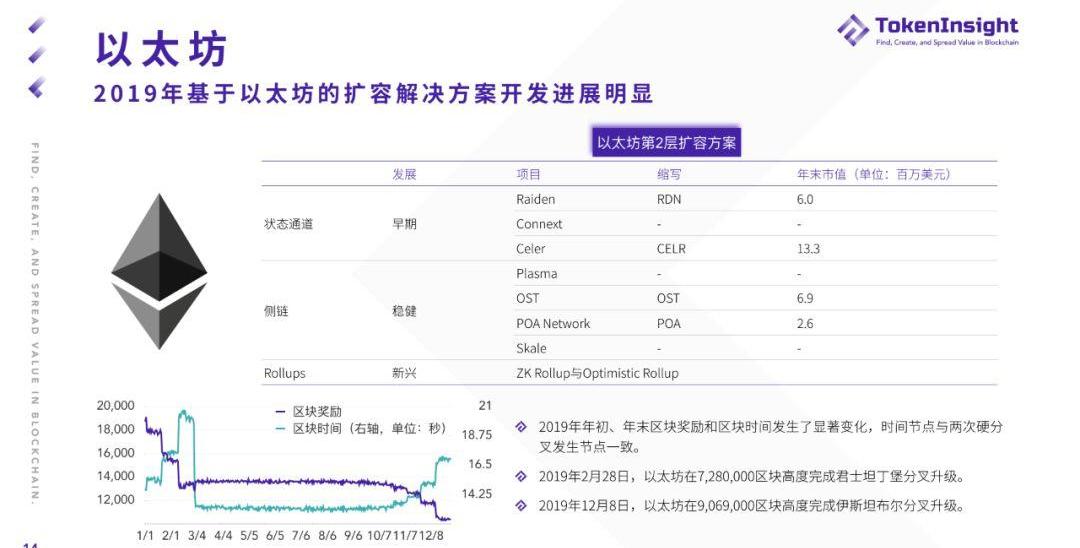Viewport: 1080px width, 548px height.
Task: Click the diamond bullet before 2019年12月8日
Action: tap(521, 506)
